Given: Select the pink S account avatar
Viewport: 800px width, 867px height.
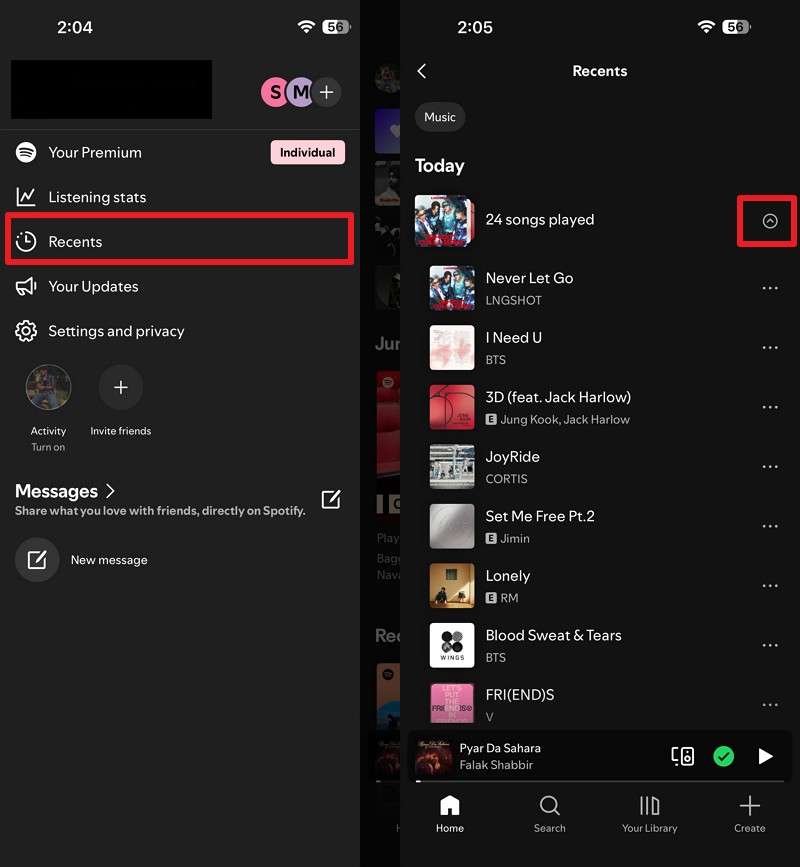Looking at the screenshot, I should [274, 92].
